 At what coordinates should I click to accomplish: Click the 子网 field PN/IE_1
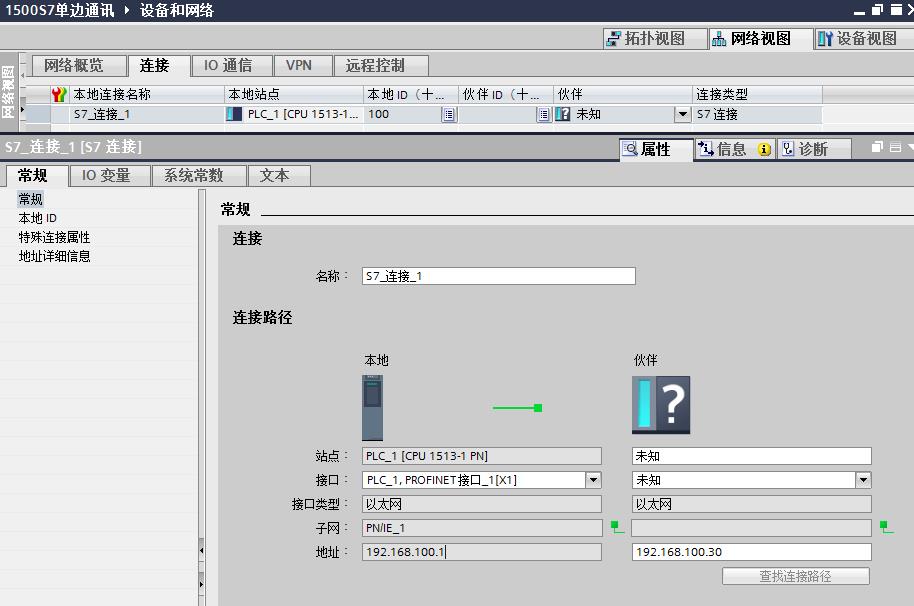481,528
